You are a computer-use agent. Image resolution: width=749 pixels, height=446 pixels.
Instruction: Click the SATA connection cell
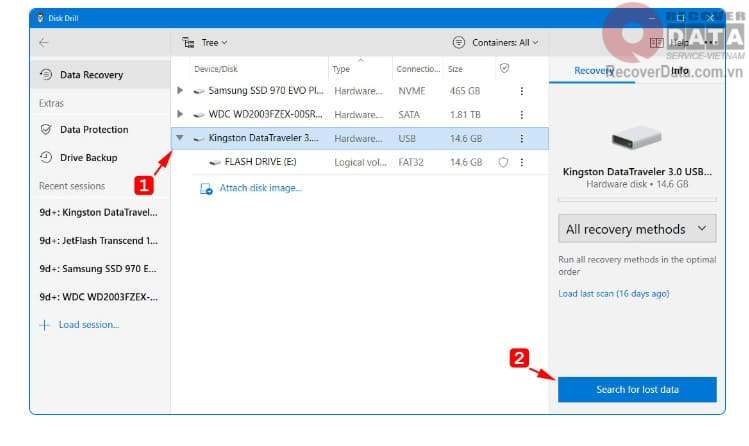point(409,115)
